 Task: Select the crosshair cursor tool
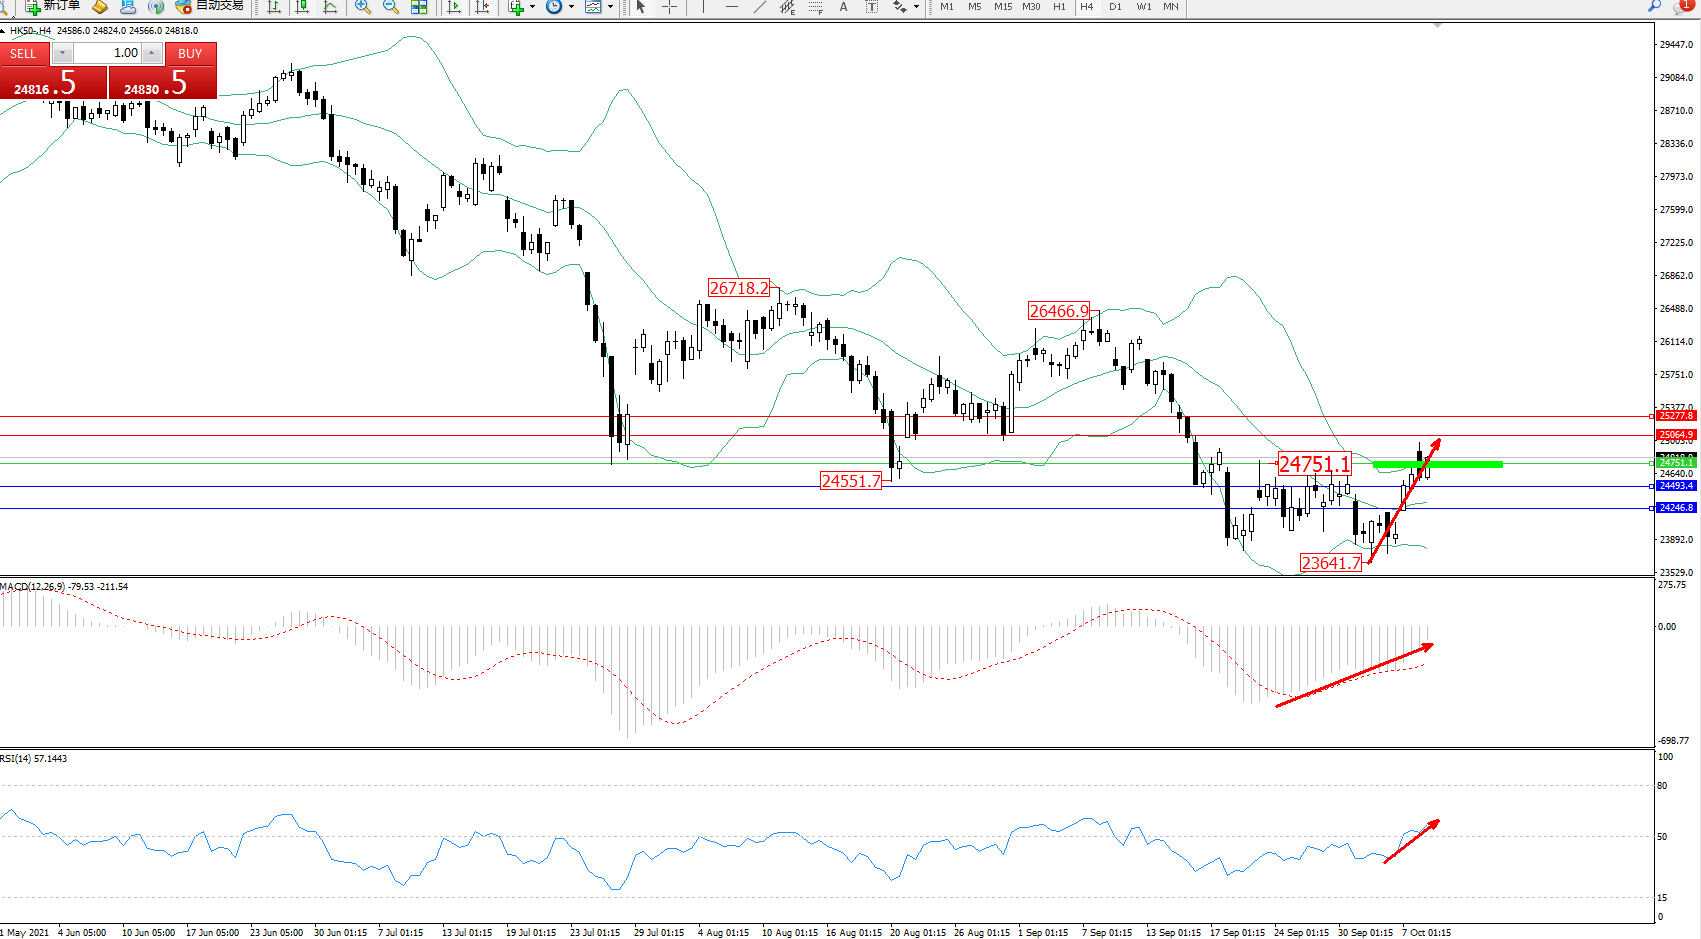[669, 7]
